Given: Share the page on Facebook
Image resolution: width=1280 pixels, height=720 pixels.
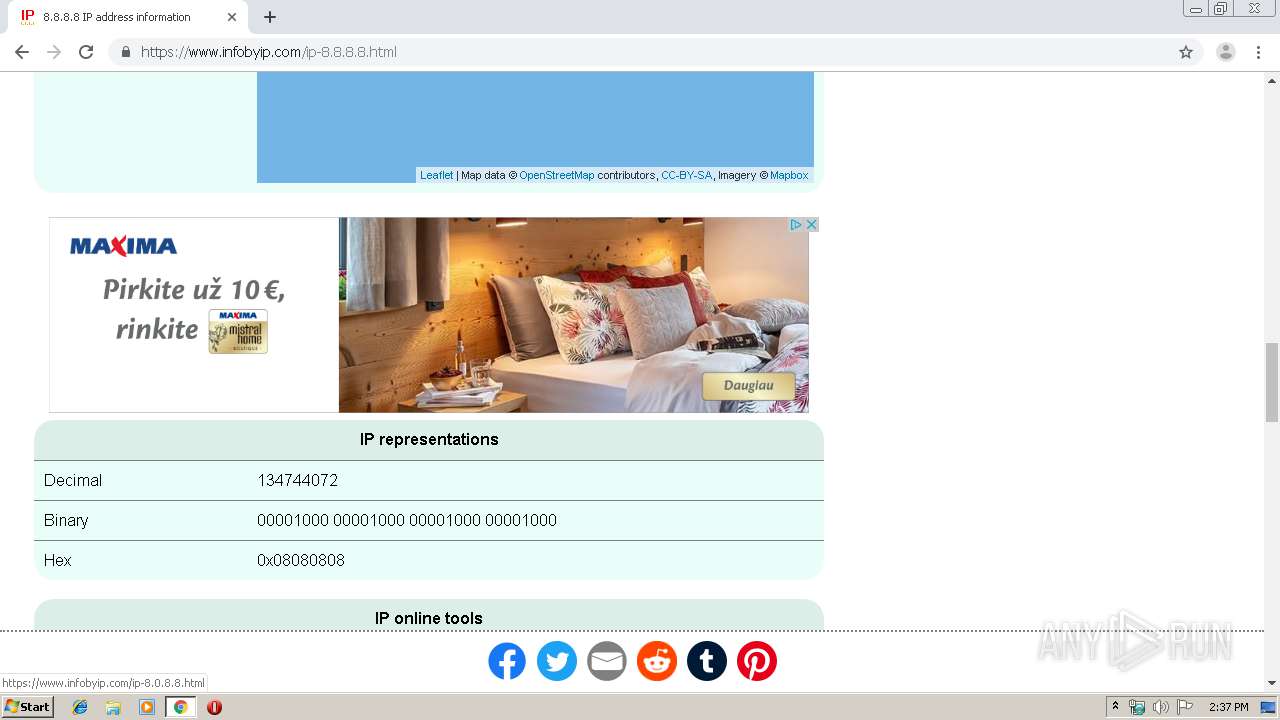Looking at the screenshot, I should (507, 661).
